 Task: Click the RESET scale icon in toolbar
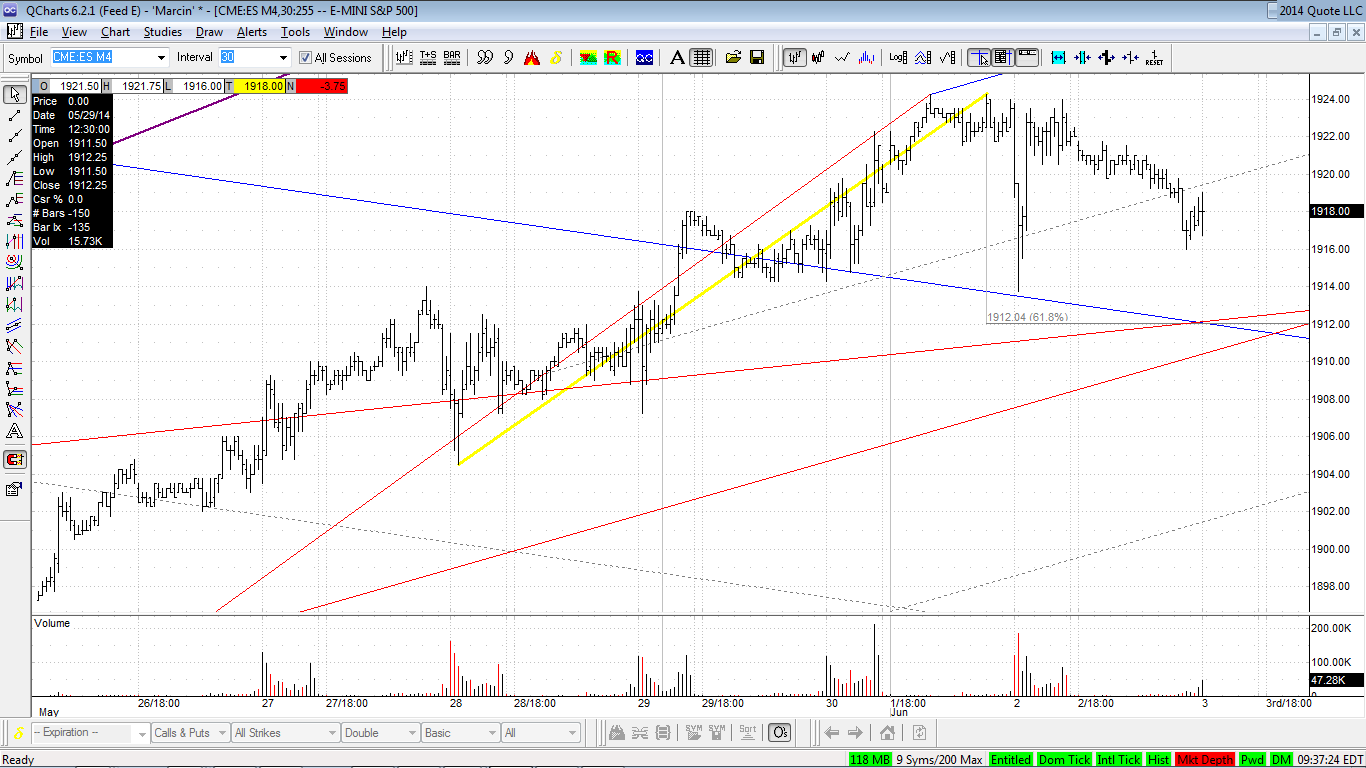tap(1154, 57)
